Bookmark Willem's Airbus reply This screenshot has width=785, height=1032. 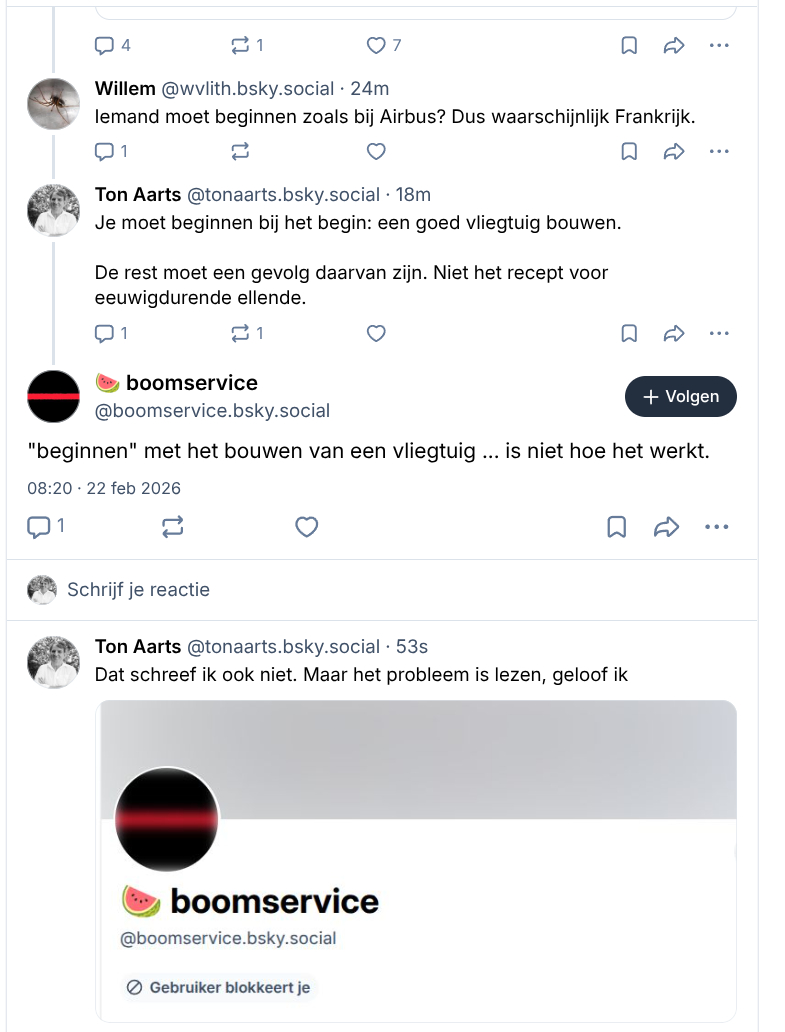[x=629, y=152]
